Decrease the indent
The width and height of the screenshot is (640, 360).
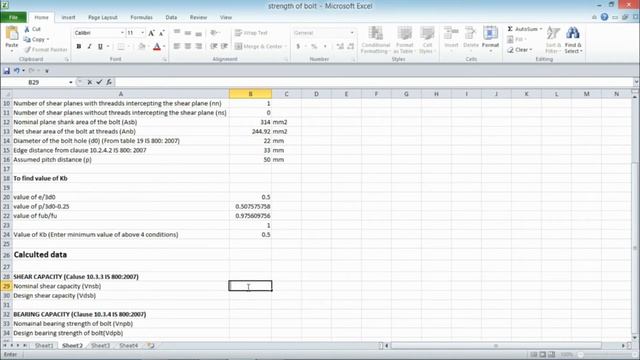213,47
